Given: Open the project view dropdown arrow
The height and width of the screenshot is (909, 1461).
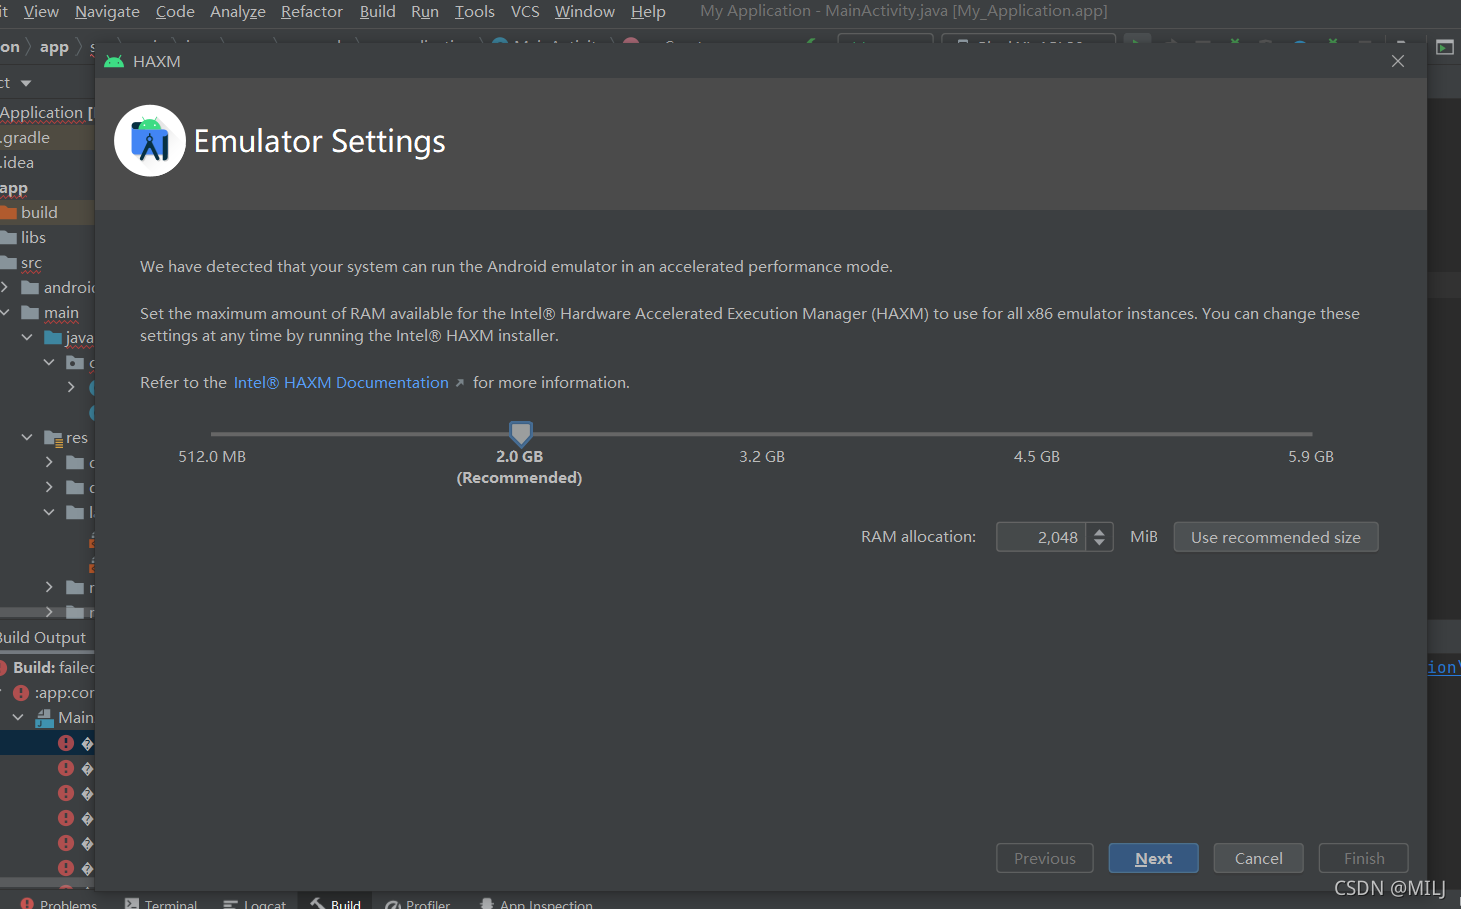Looking at the screenshot, I should click(26, 83).
